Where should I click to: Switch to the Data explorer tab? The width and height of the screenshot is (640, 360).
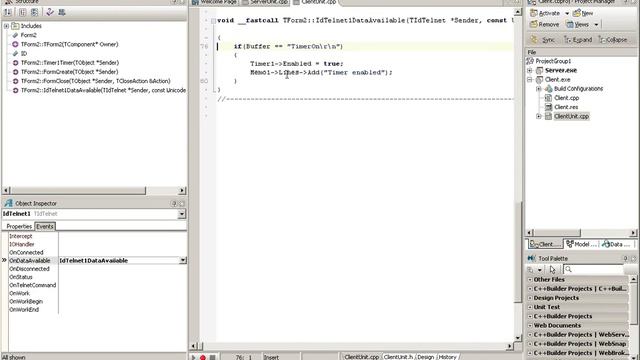(617, 244)
